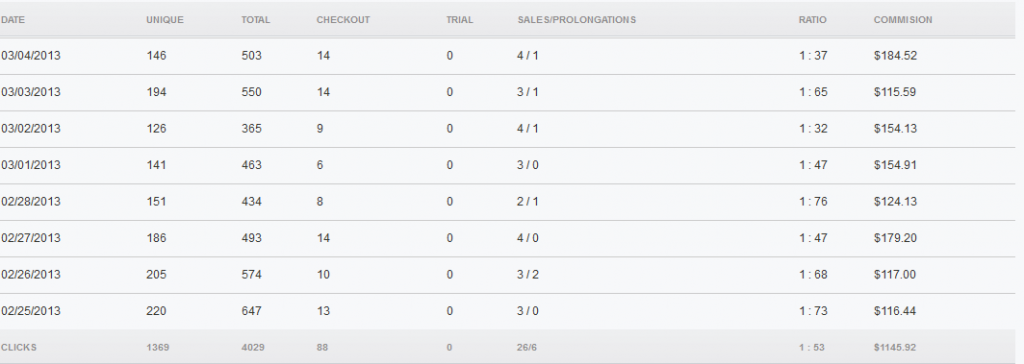Click the 03/02/2013 date cell
1024x364 pixels.
[x=31, y=129]
